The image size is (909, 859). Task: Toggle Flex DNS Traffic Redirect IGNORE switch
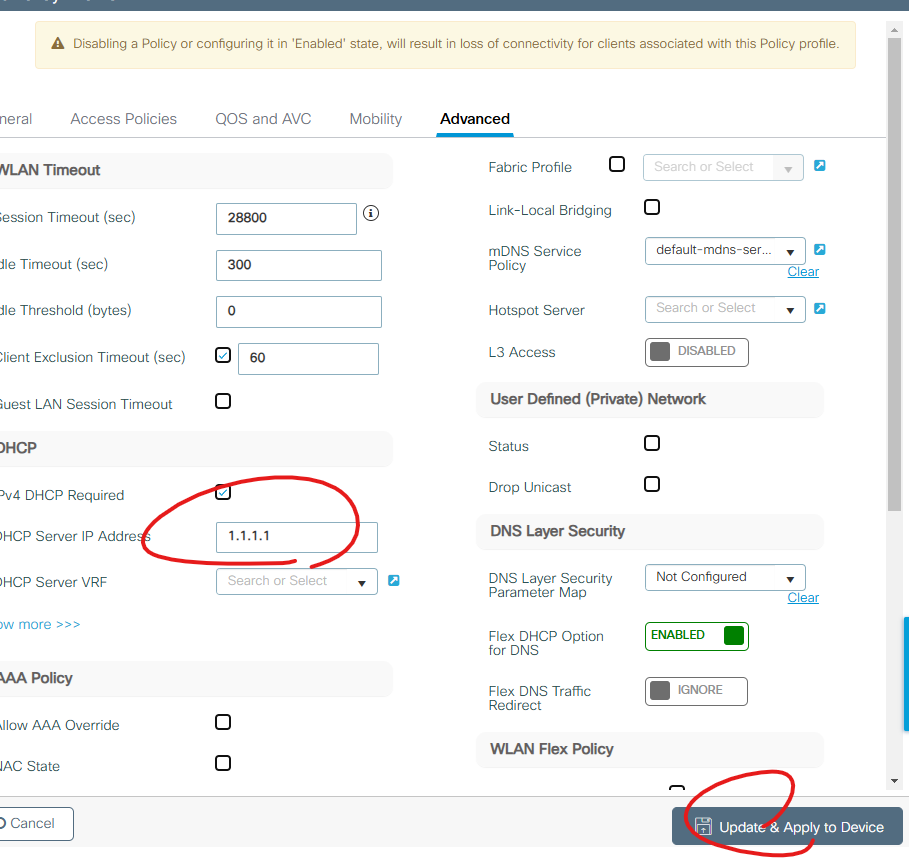click(x=696, y=691)
